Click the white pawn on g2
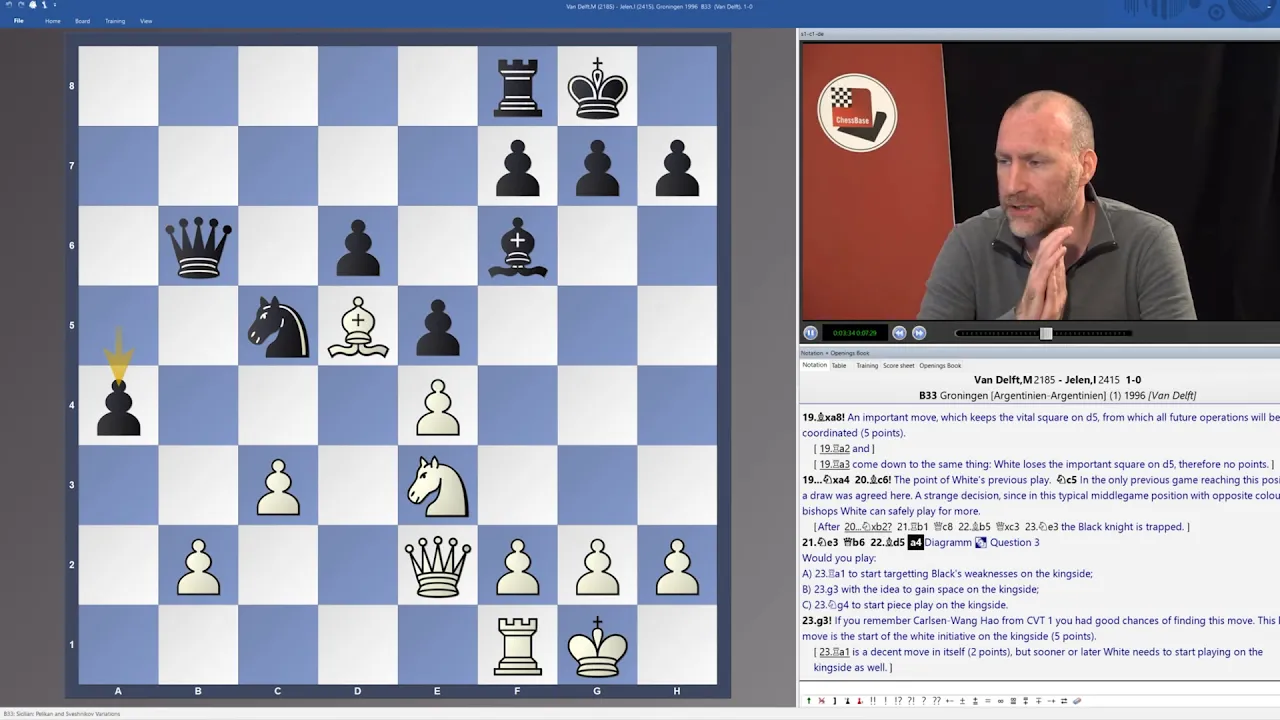This screenshot has width=1280, height=720. [598, 565]
